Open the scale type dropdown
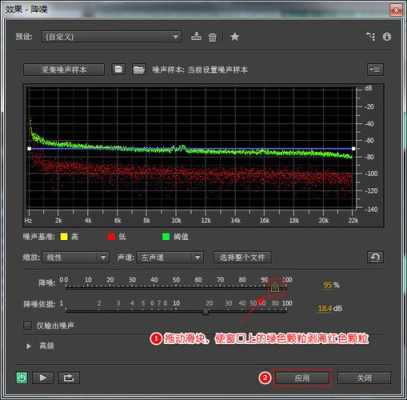The height and width of the screenshot is (400, 407). (76, 258)
